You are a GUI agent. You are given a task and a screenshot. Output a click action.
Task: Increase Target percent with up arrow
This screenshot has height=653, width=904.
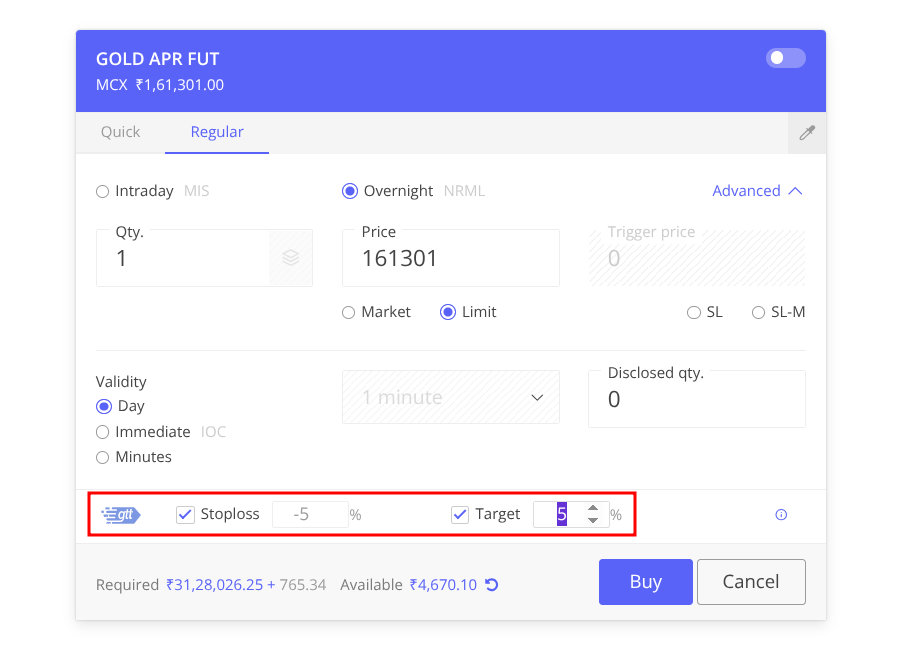(x=593, y=508)
